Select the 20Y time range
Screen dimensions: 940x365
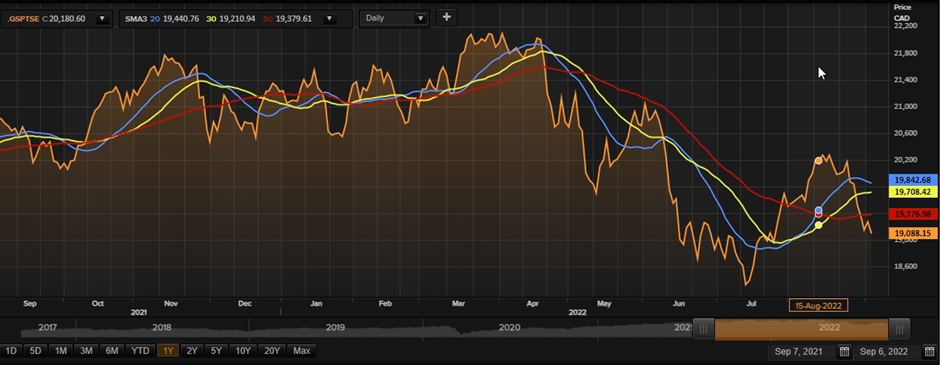[x=272, y=351]
